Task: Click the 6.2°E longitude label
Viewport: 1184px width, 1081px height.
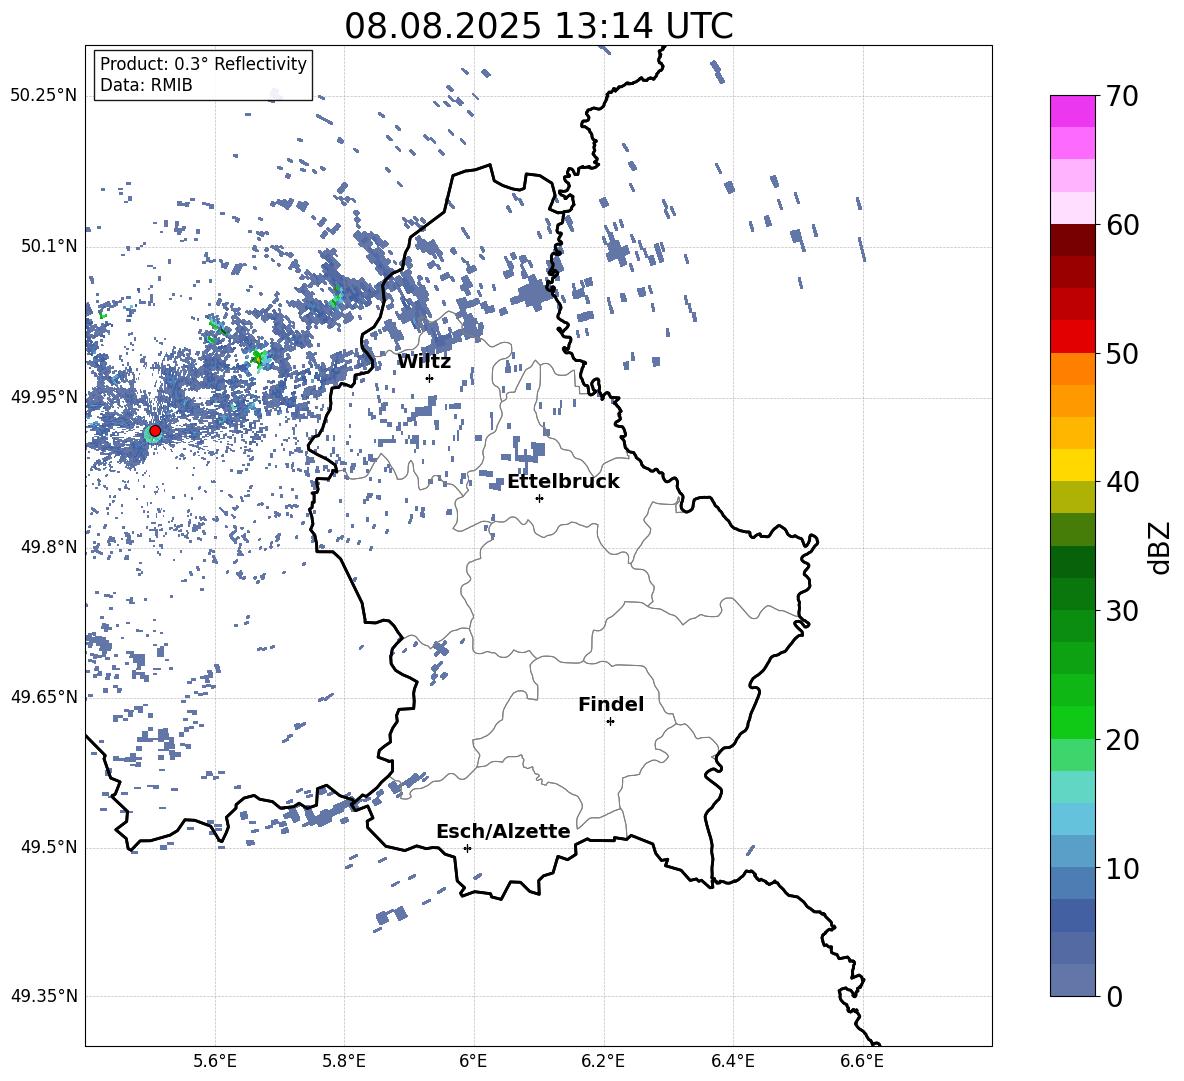Action: [603, 1061]
